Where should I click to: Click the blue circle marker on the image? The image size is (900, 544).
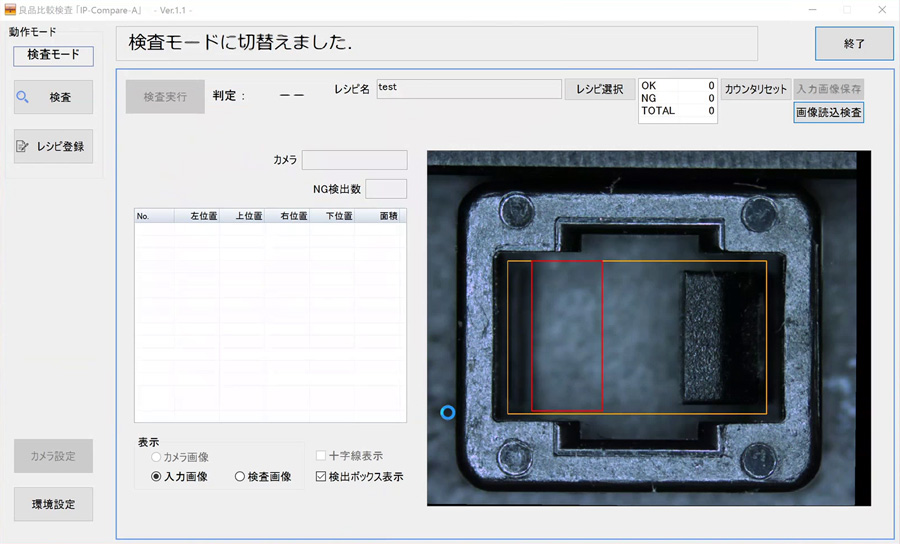coord(448,412)
